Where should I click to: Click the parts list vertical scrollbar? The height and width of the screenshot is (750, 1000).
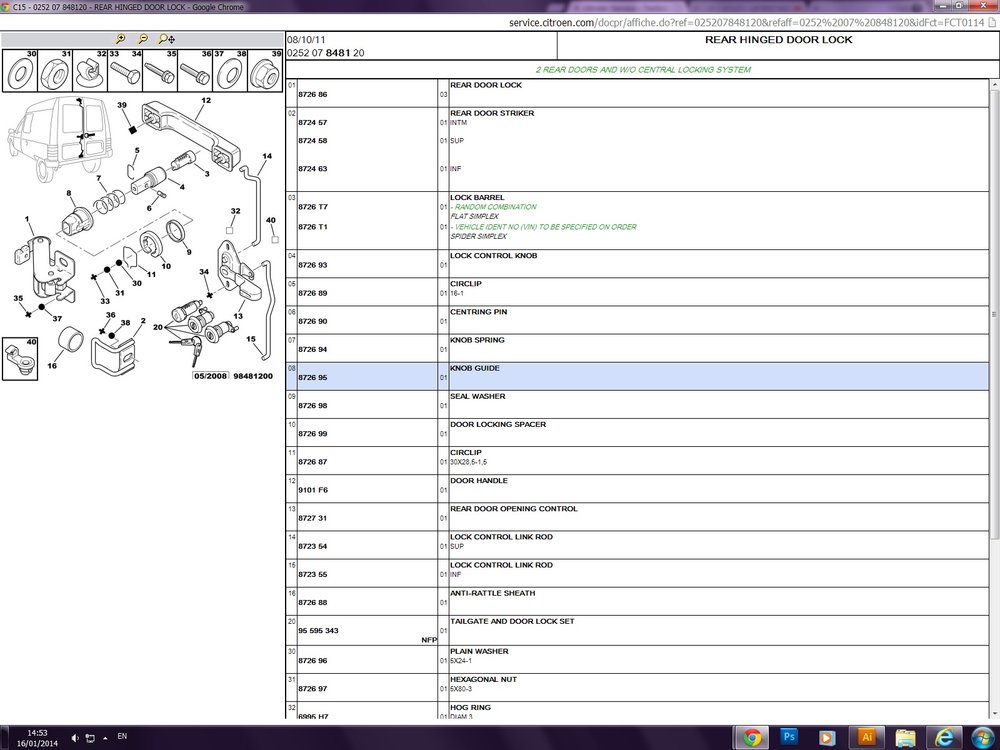click(x=994, y=398)
